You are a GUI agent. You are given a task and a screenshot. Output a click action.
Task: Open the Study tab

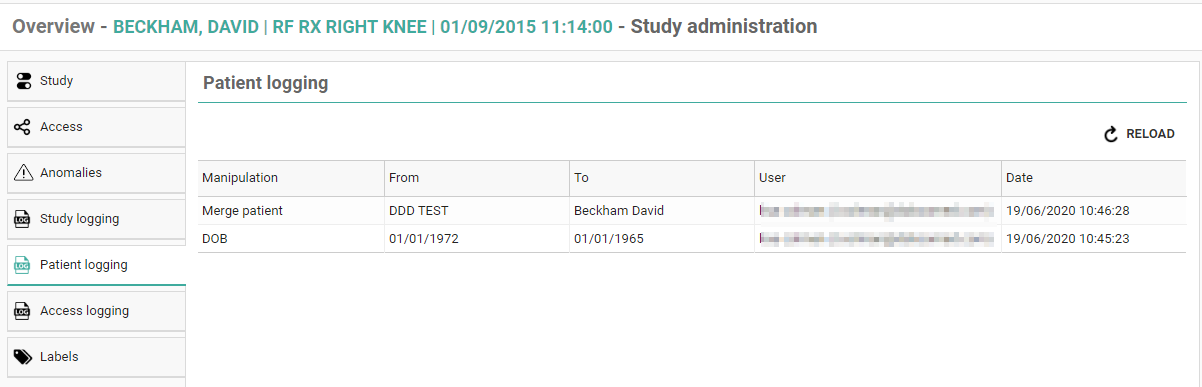coord(96,81)
